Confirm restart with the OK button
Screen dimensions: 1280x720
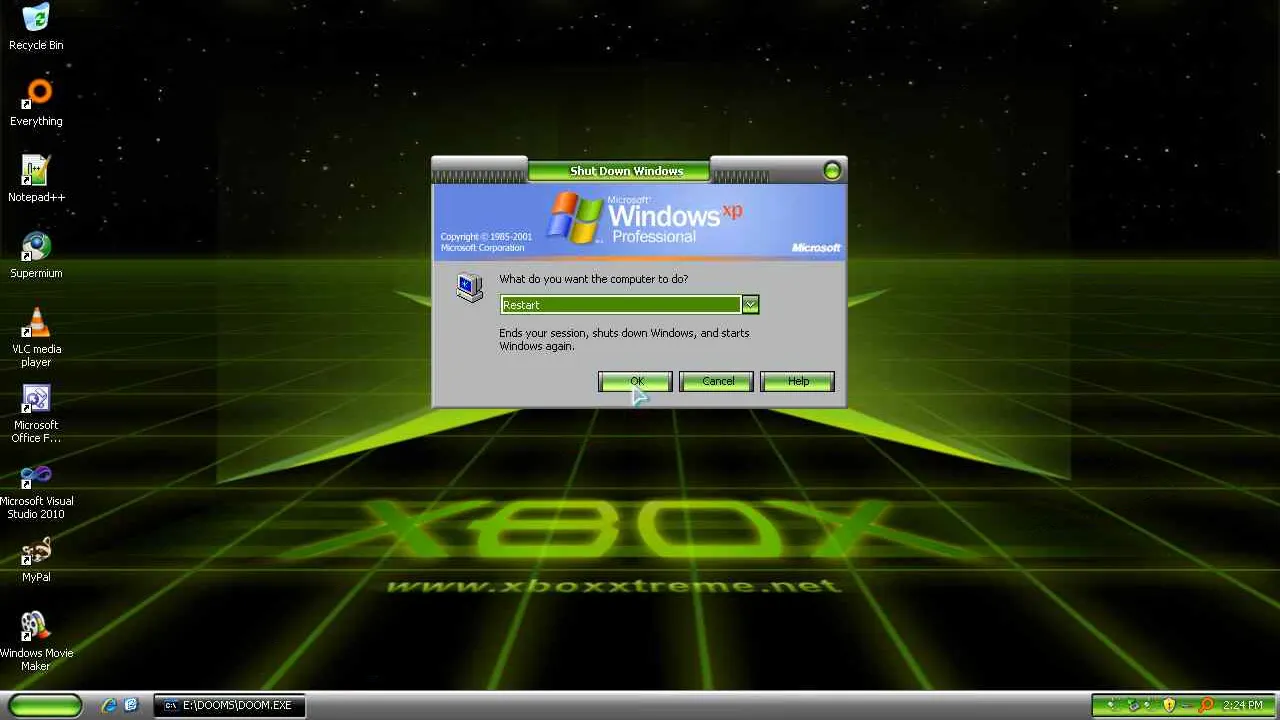coord(636,381)
